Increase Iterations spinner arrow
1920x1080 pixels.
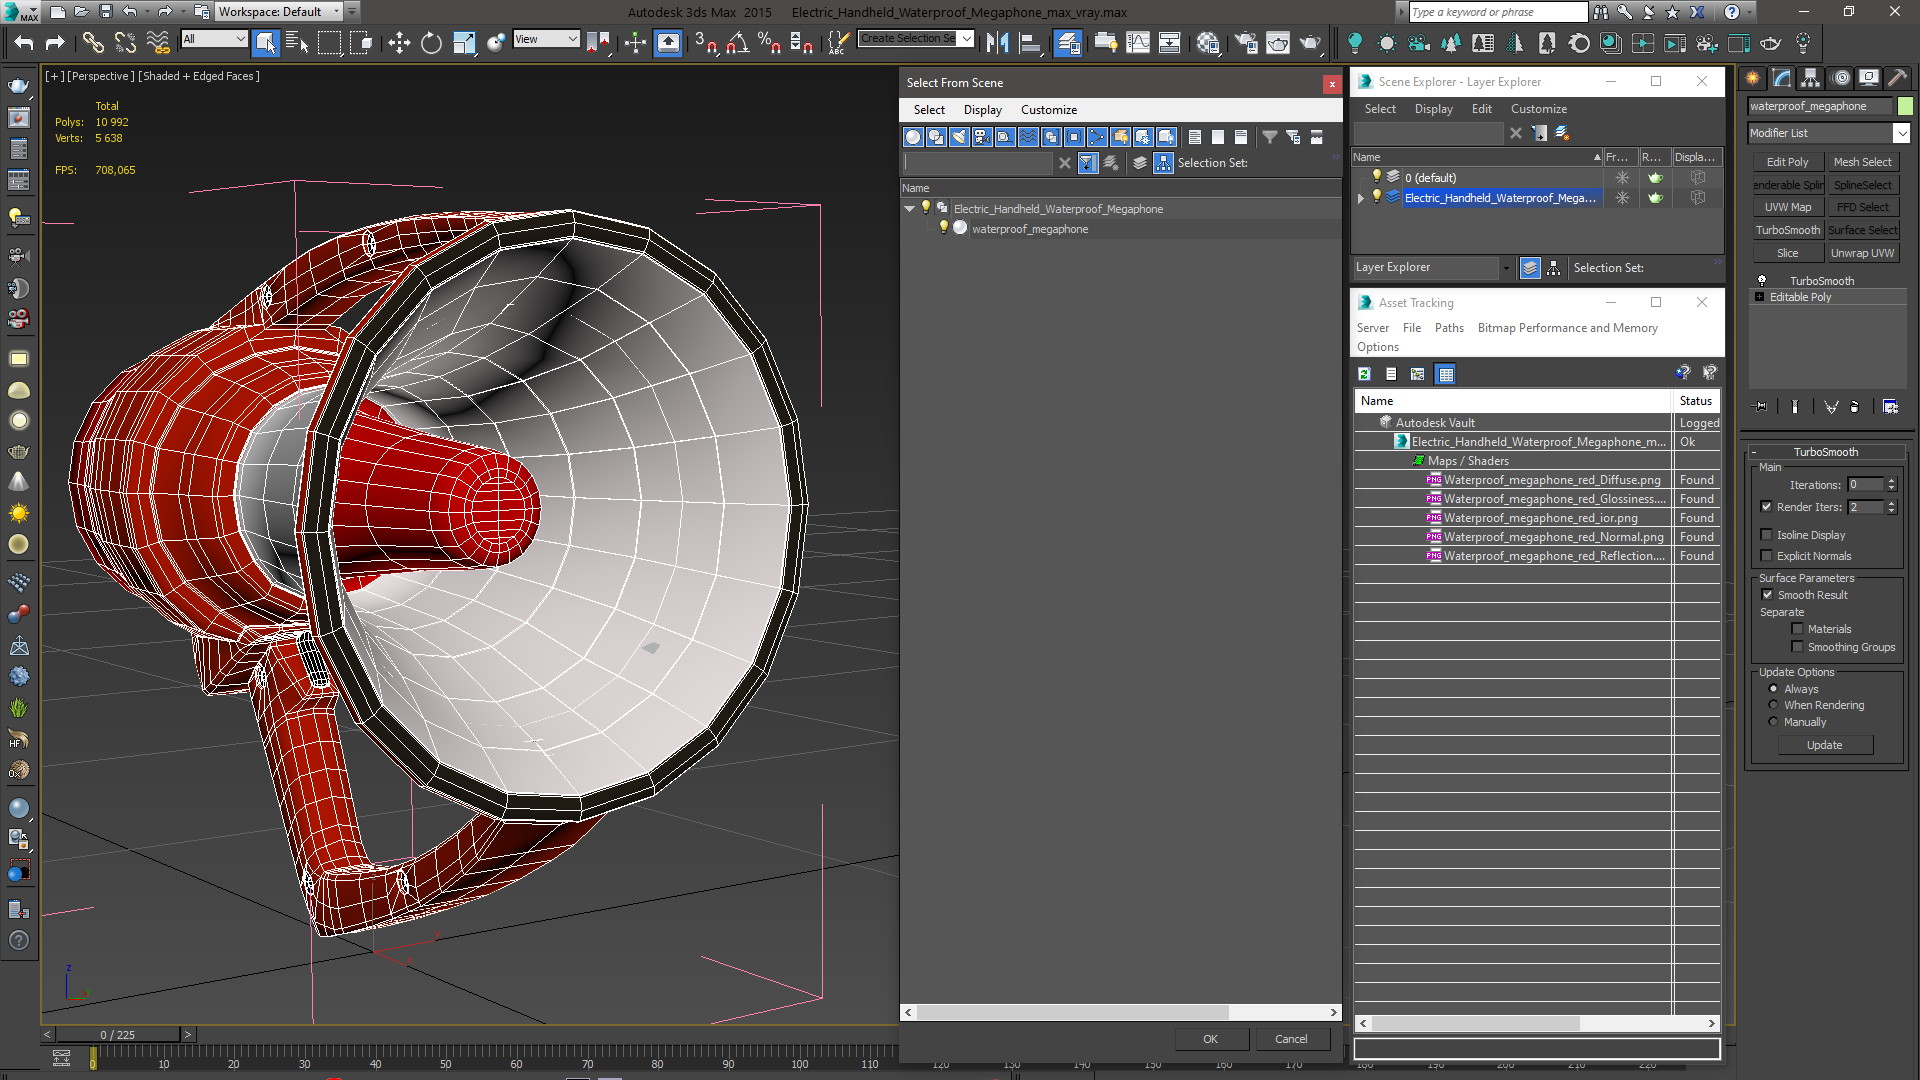tap(1891, 481)
